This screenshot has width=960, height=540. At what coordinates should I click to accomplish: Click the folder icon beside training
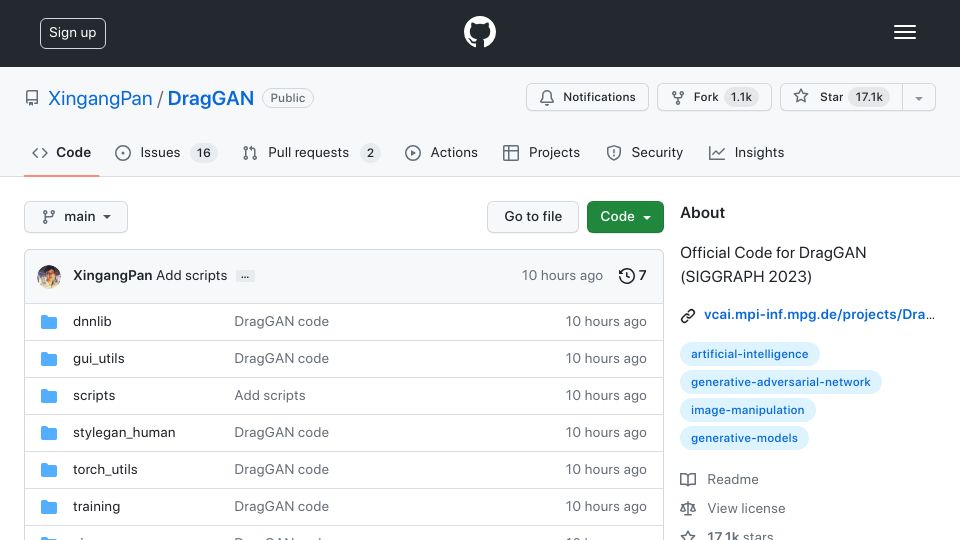pyautogui.click(x=49, y=507)
